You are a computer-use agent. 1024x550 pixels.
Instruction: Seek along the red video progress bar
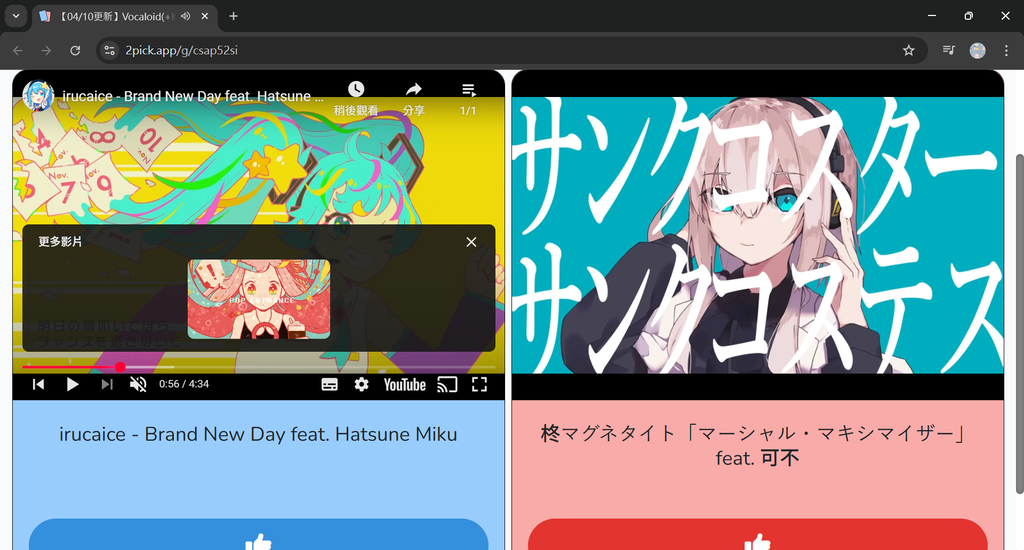259,367
